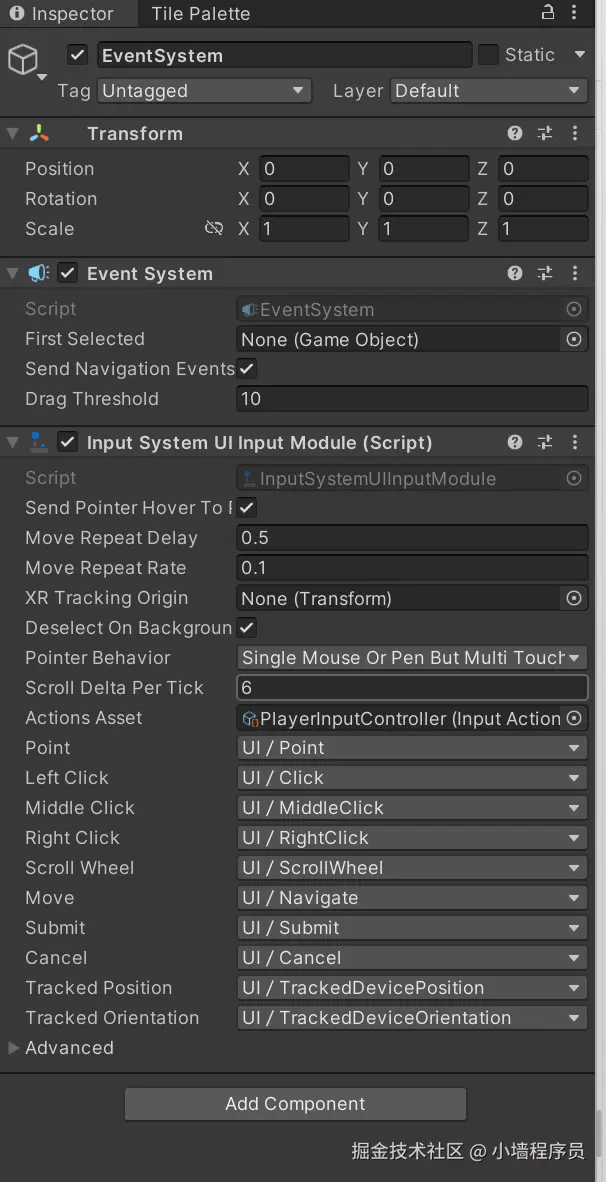Screen dimensions: 606x1182
Task: Uncheck Send Navigation Events
Action: pyautogui.click(x=247, y=369)
